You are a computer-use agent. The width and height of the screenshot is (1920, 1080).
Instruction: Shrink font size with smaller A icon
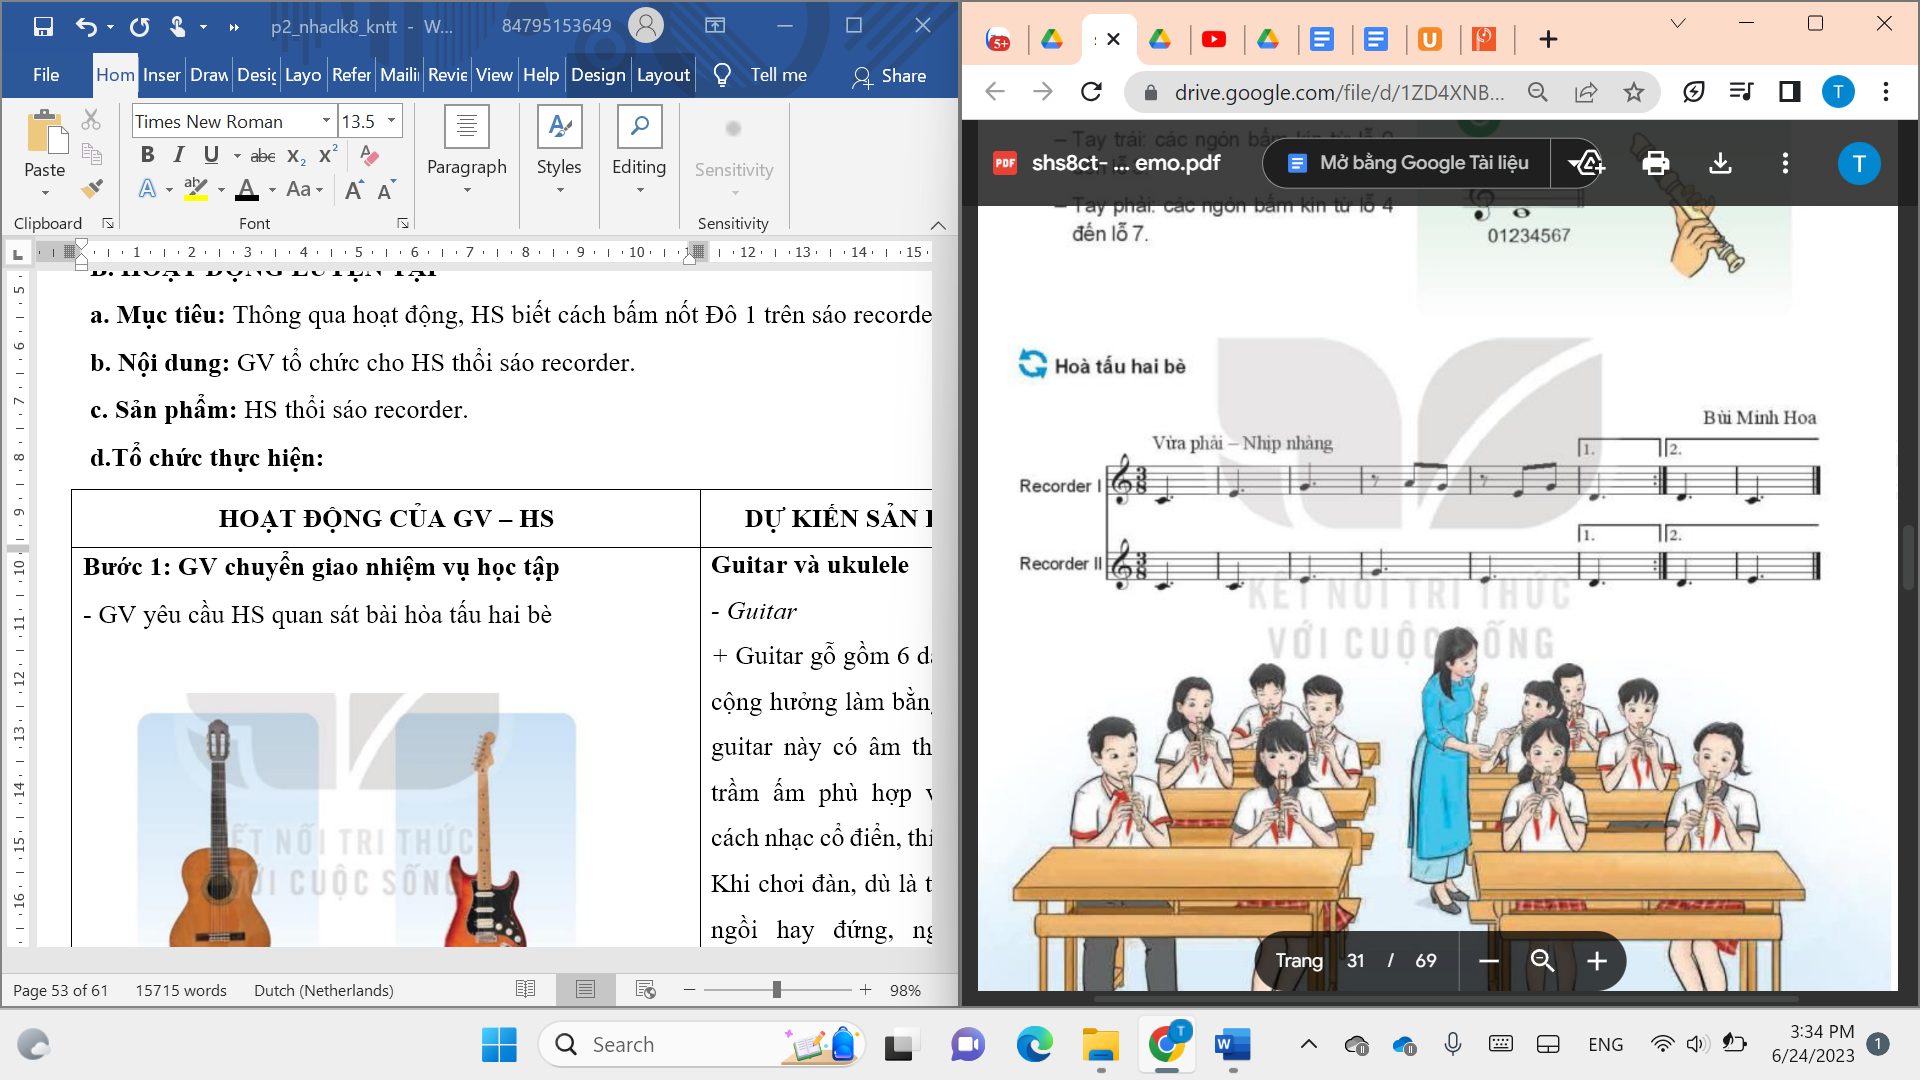tap(386, 189)
